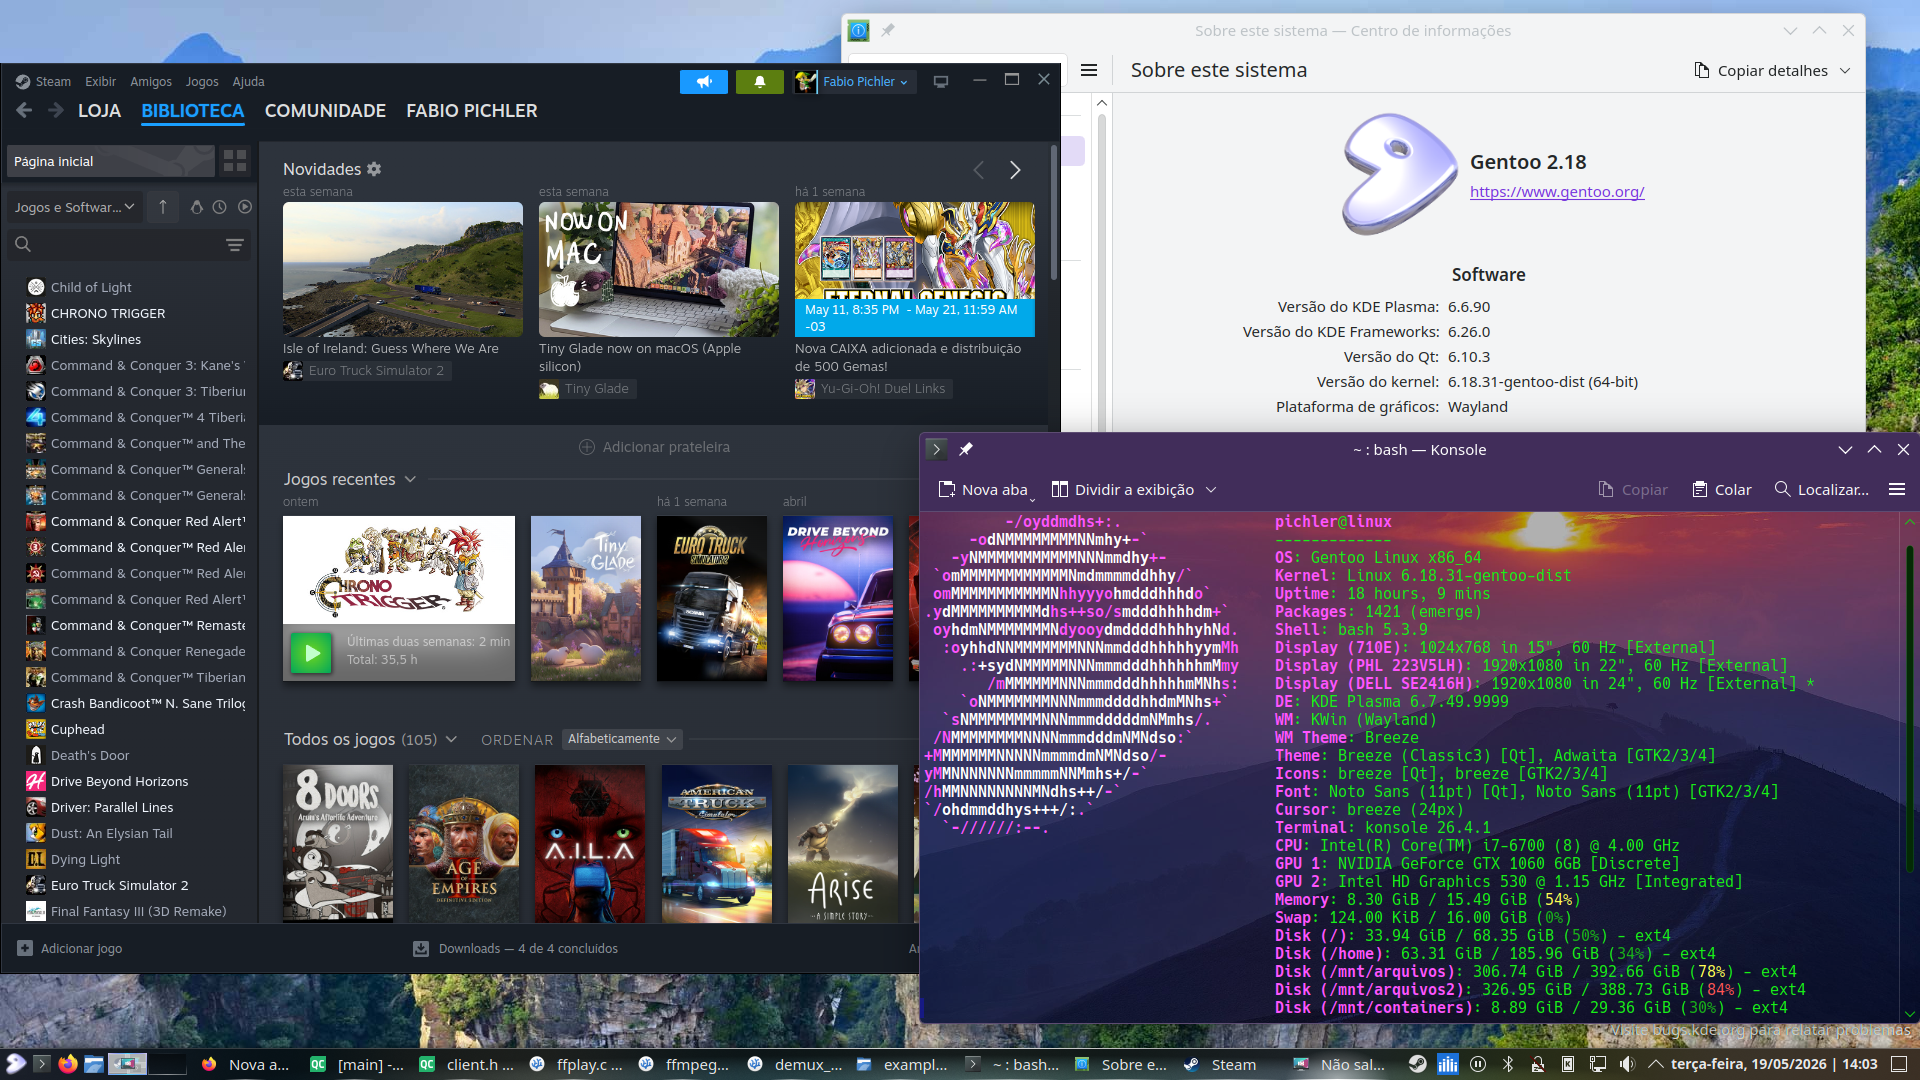Select Página inicial in Steam library
This screenshot has width=1920, height=1080.
click(110, 161)
